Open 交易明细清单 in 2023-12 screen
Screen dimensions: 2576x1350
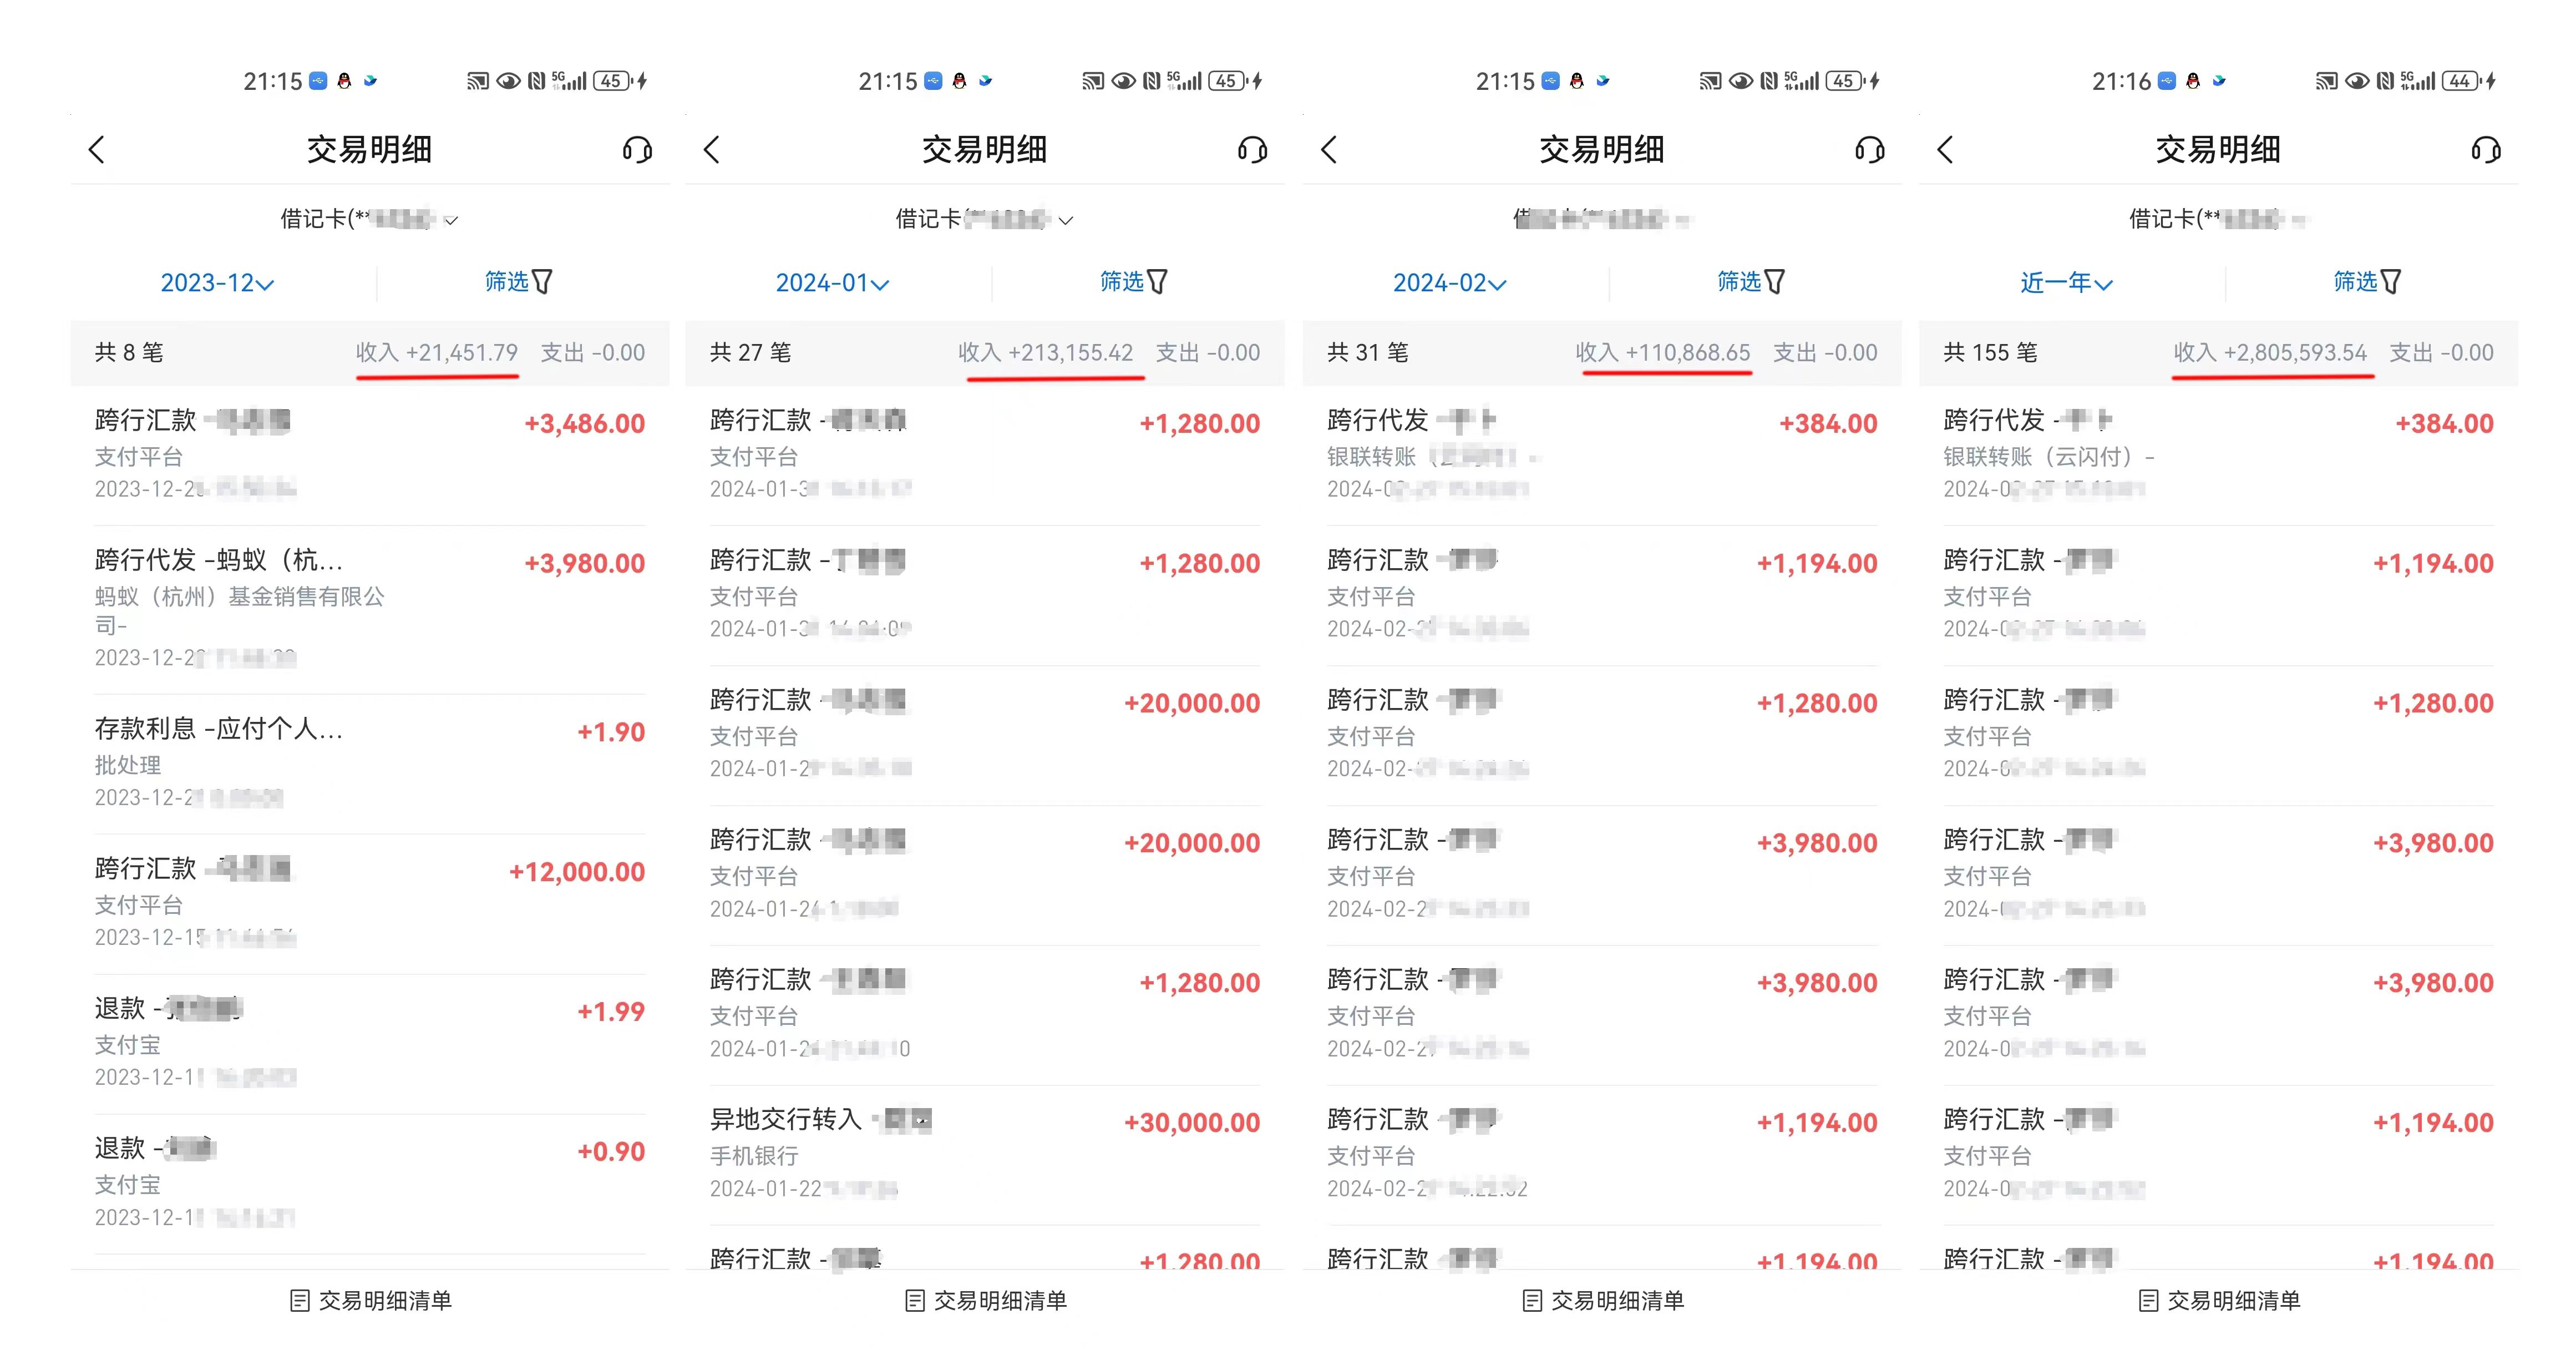(371, 1300)
